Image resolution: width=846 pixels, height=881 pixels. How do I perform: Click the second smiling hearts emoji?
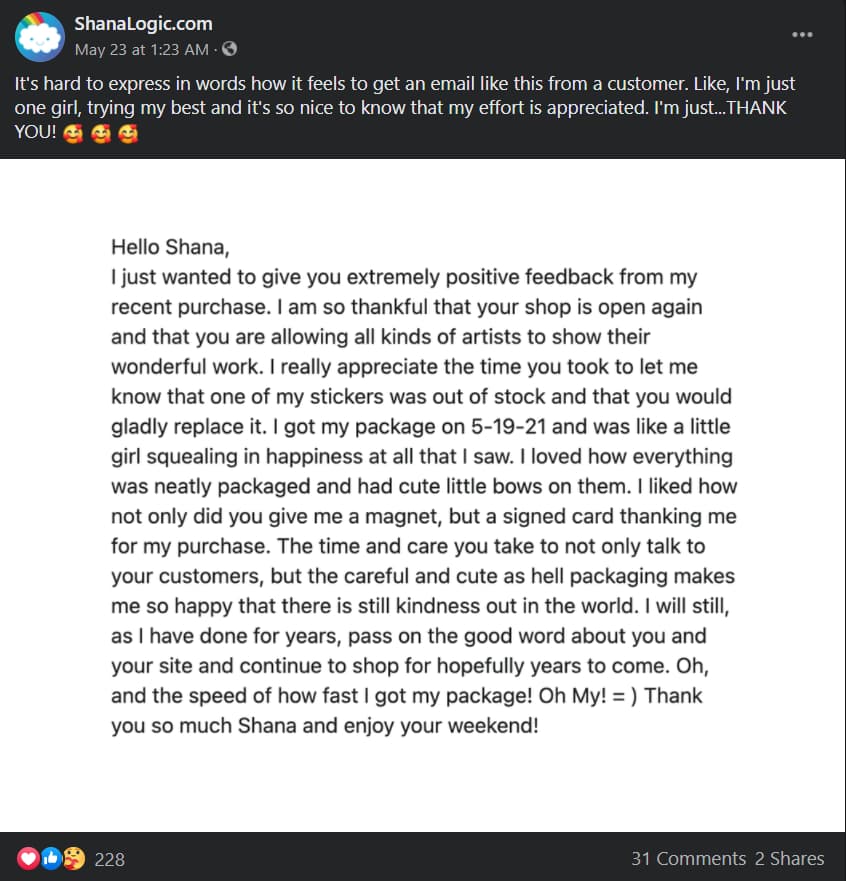tap(101, 134)
